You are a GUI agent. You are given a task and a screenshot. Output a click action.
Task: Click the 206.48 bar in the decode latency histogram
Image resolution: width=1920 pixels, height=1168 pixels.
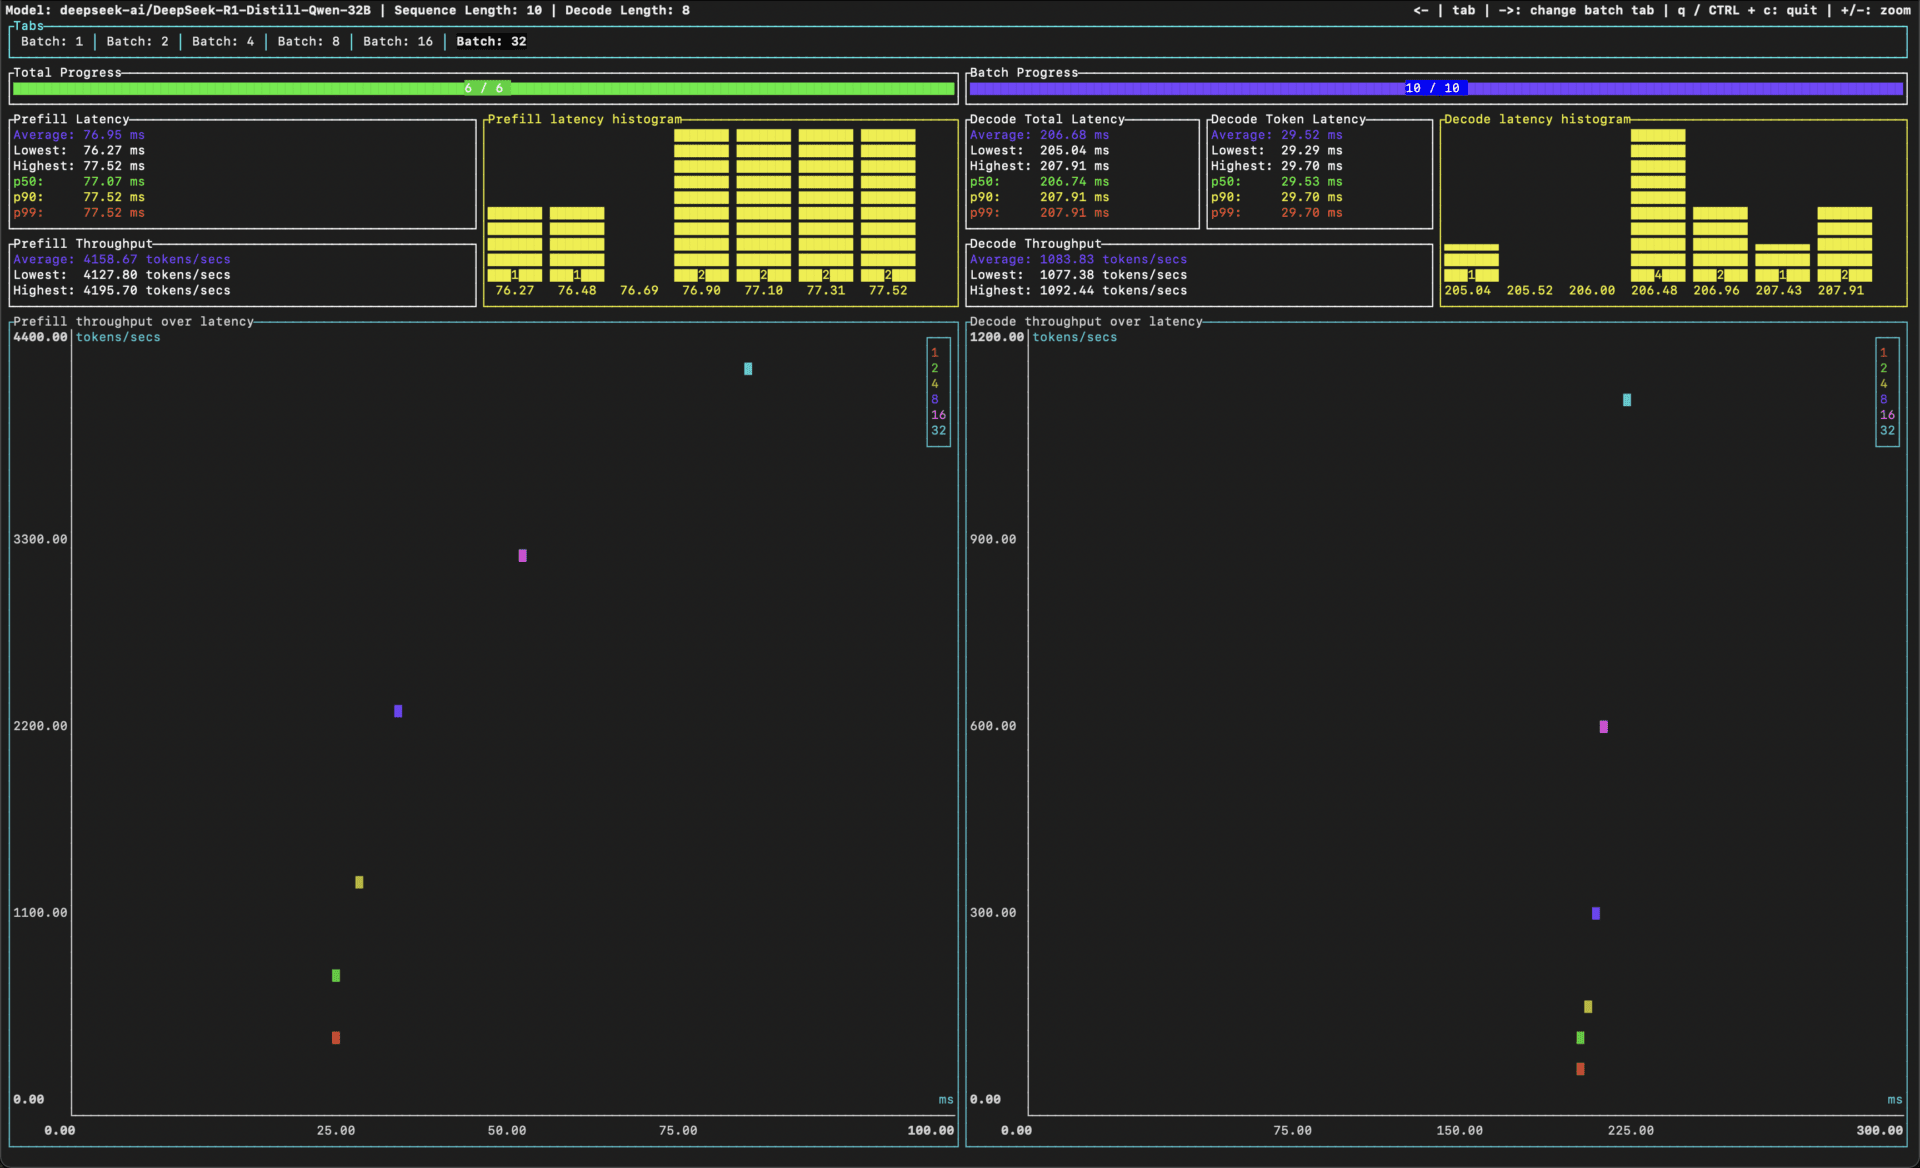pyautogui.click(x=1657, y=205)
